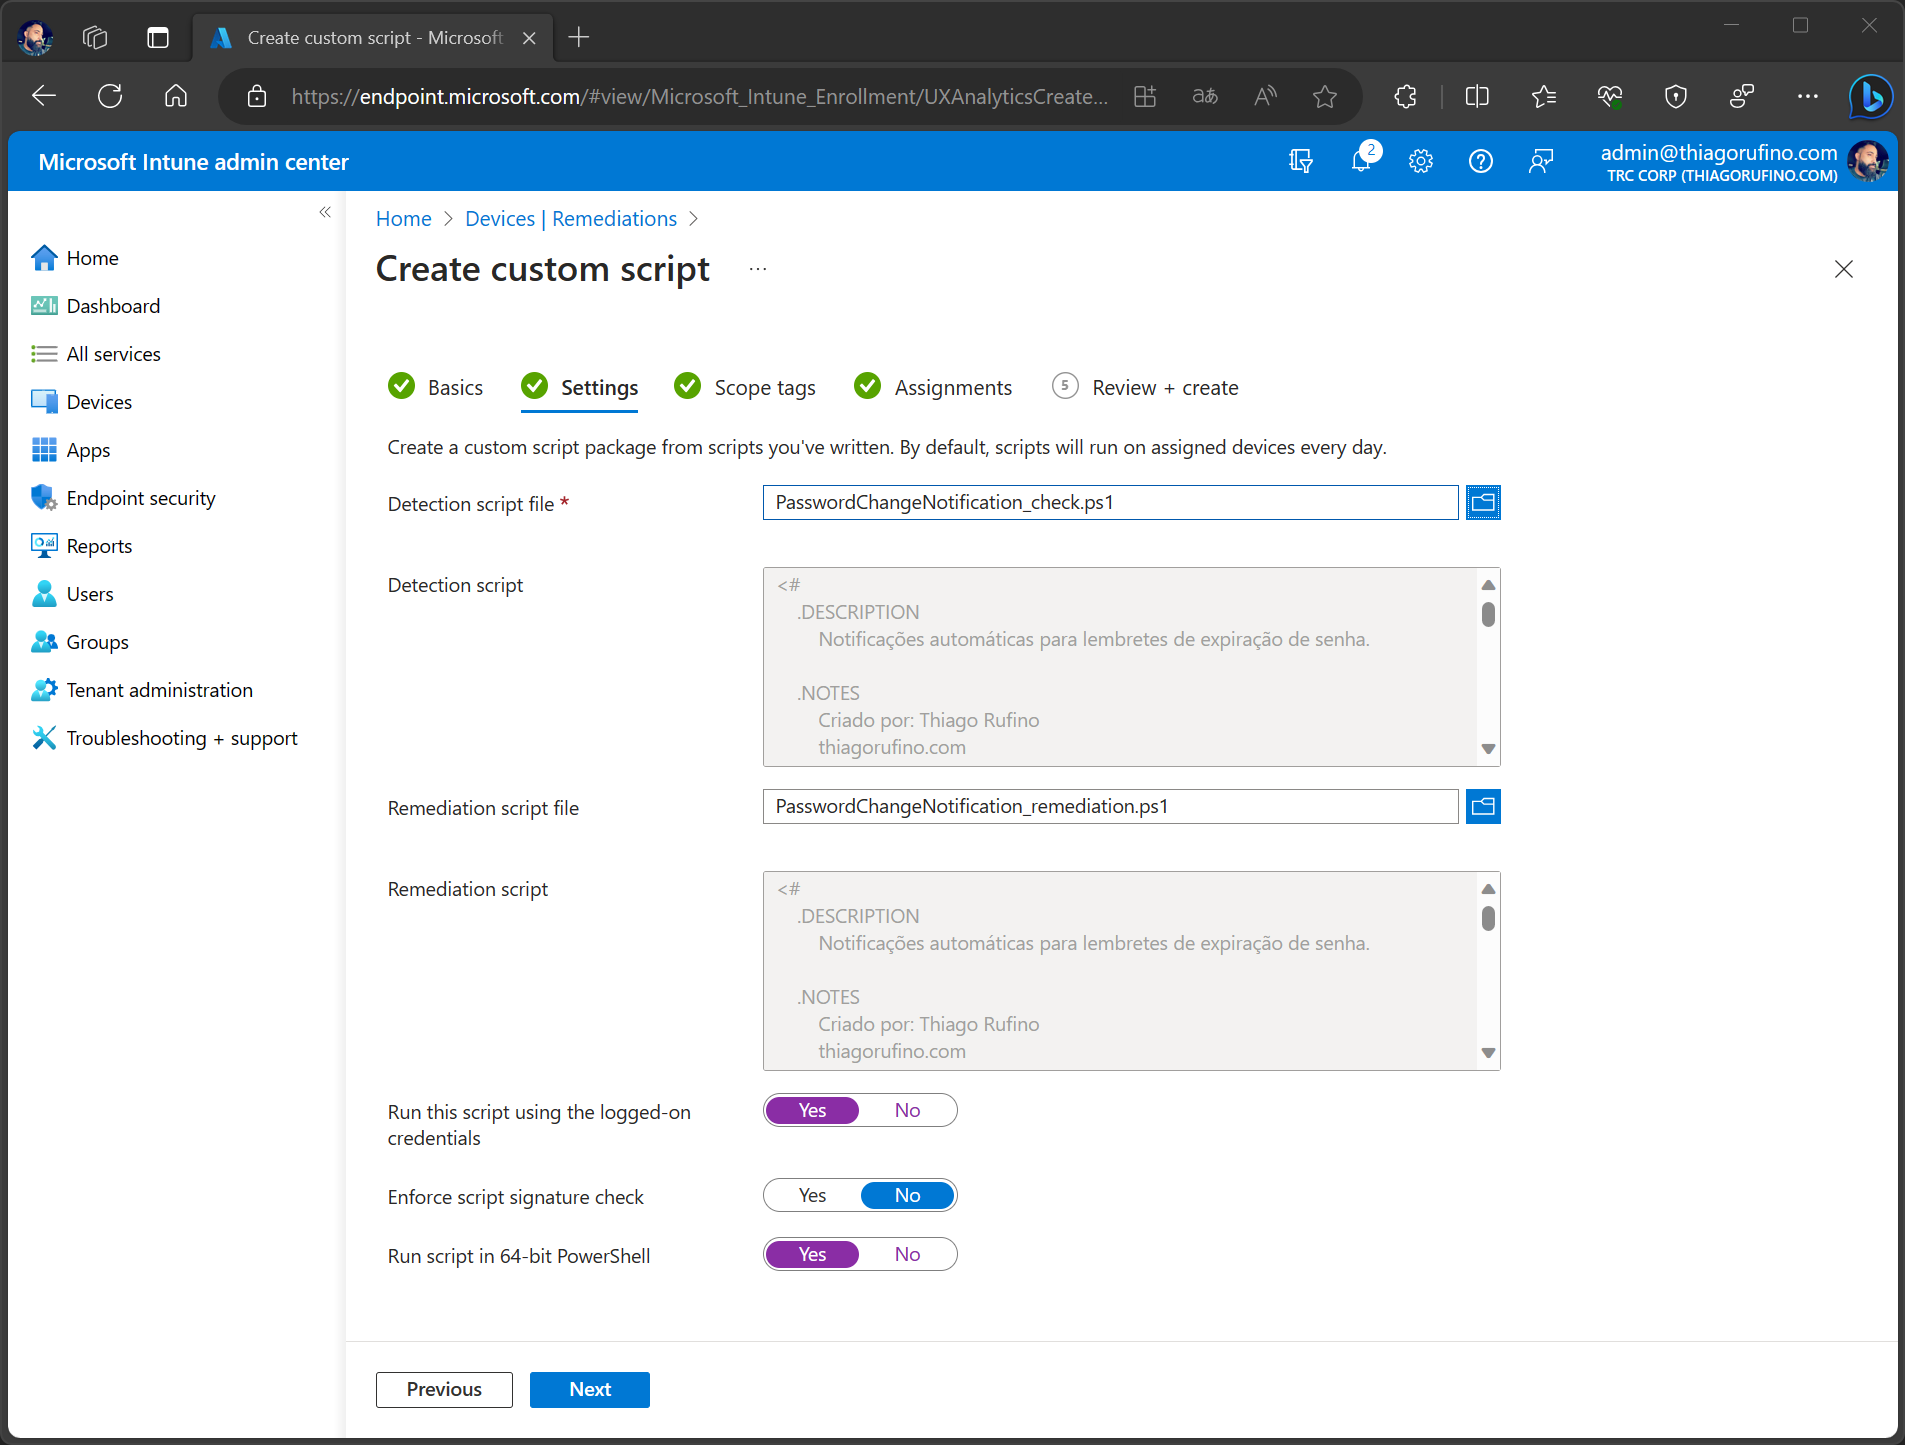
Task: Follow the Devices | Remediations breadcrumb link
Action: pos(571,219)
